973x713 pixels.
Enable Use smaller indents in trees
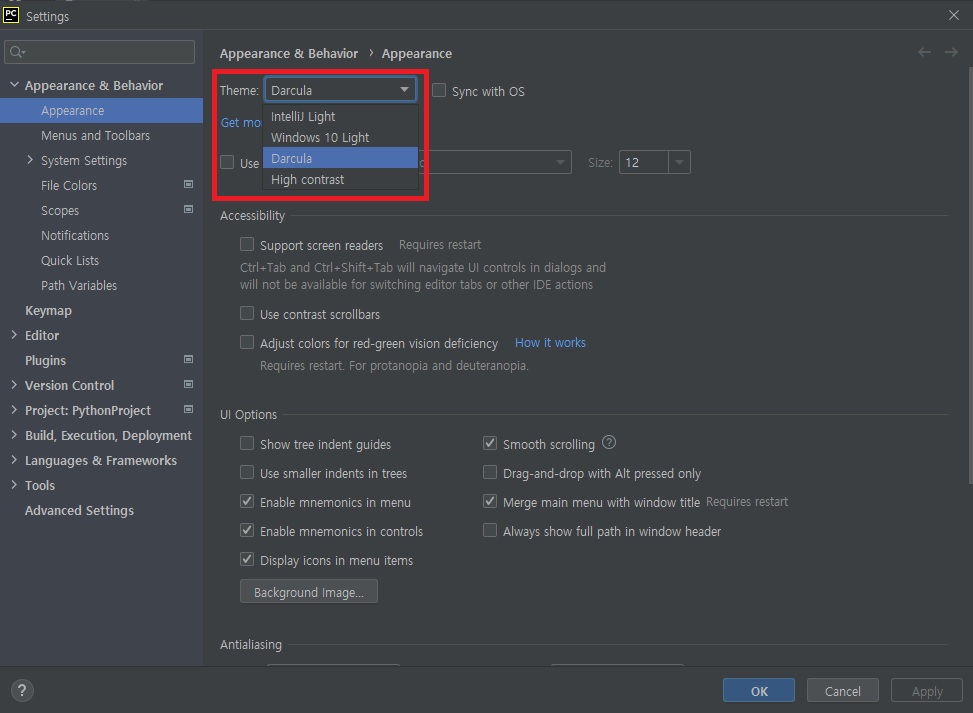(247, 473)
